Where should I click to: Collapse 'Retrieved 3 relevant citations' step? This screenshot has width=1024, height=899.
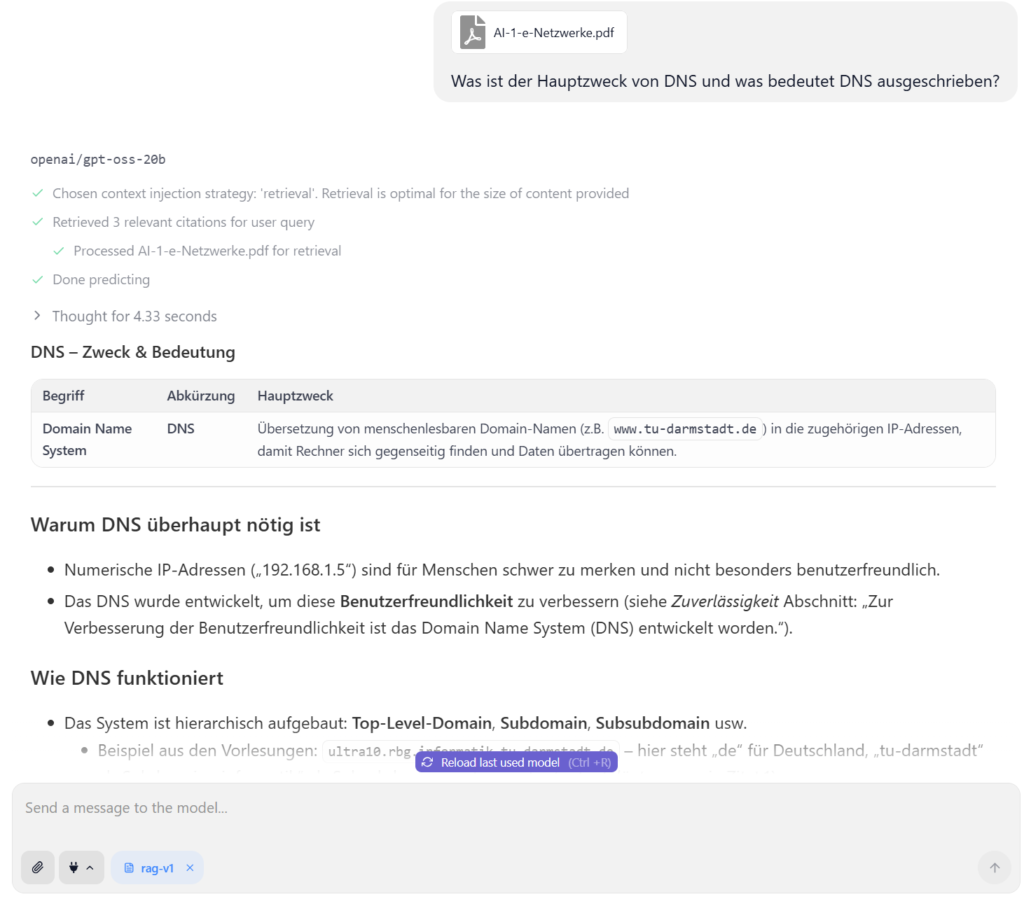click(x=183, y=222)
